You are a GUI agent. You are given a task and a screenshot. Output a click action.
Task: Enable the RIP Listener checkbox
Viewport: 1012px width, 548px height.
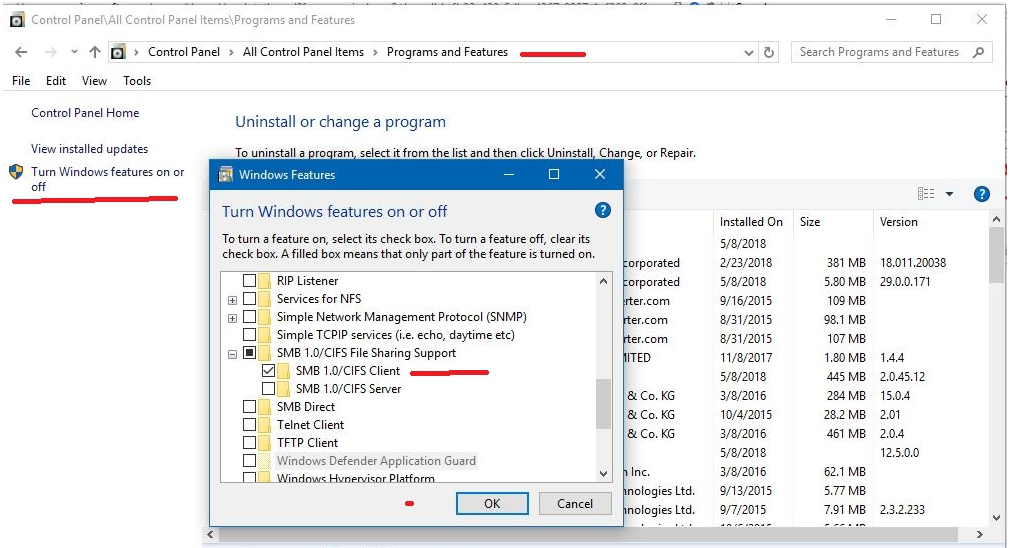(x=249, y=281)
